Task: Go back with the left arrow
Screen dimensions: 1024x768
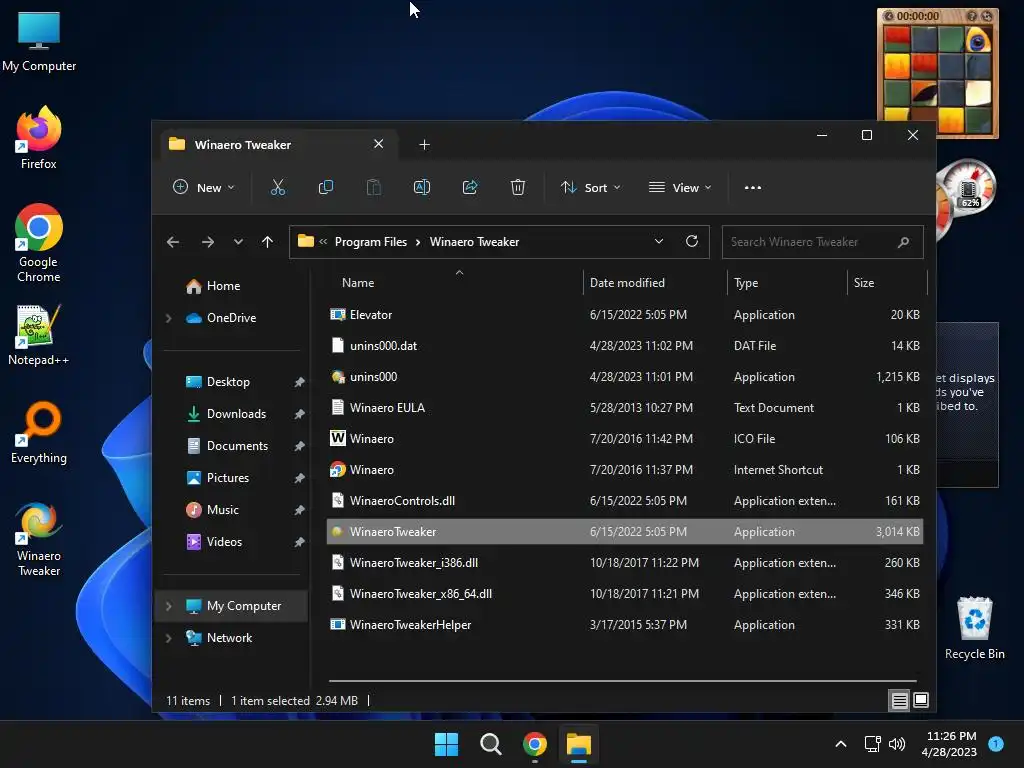Action: pos(173,242)
